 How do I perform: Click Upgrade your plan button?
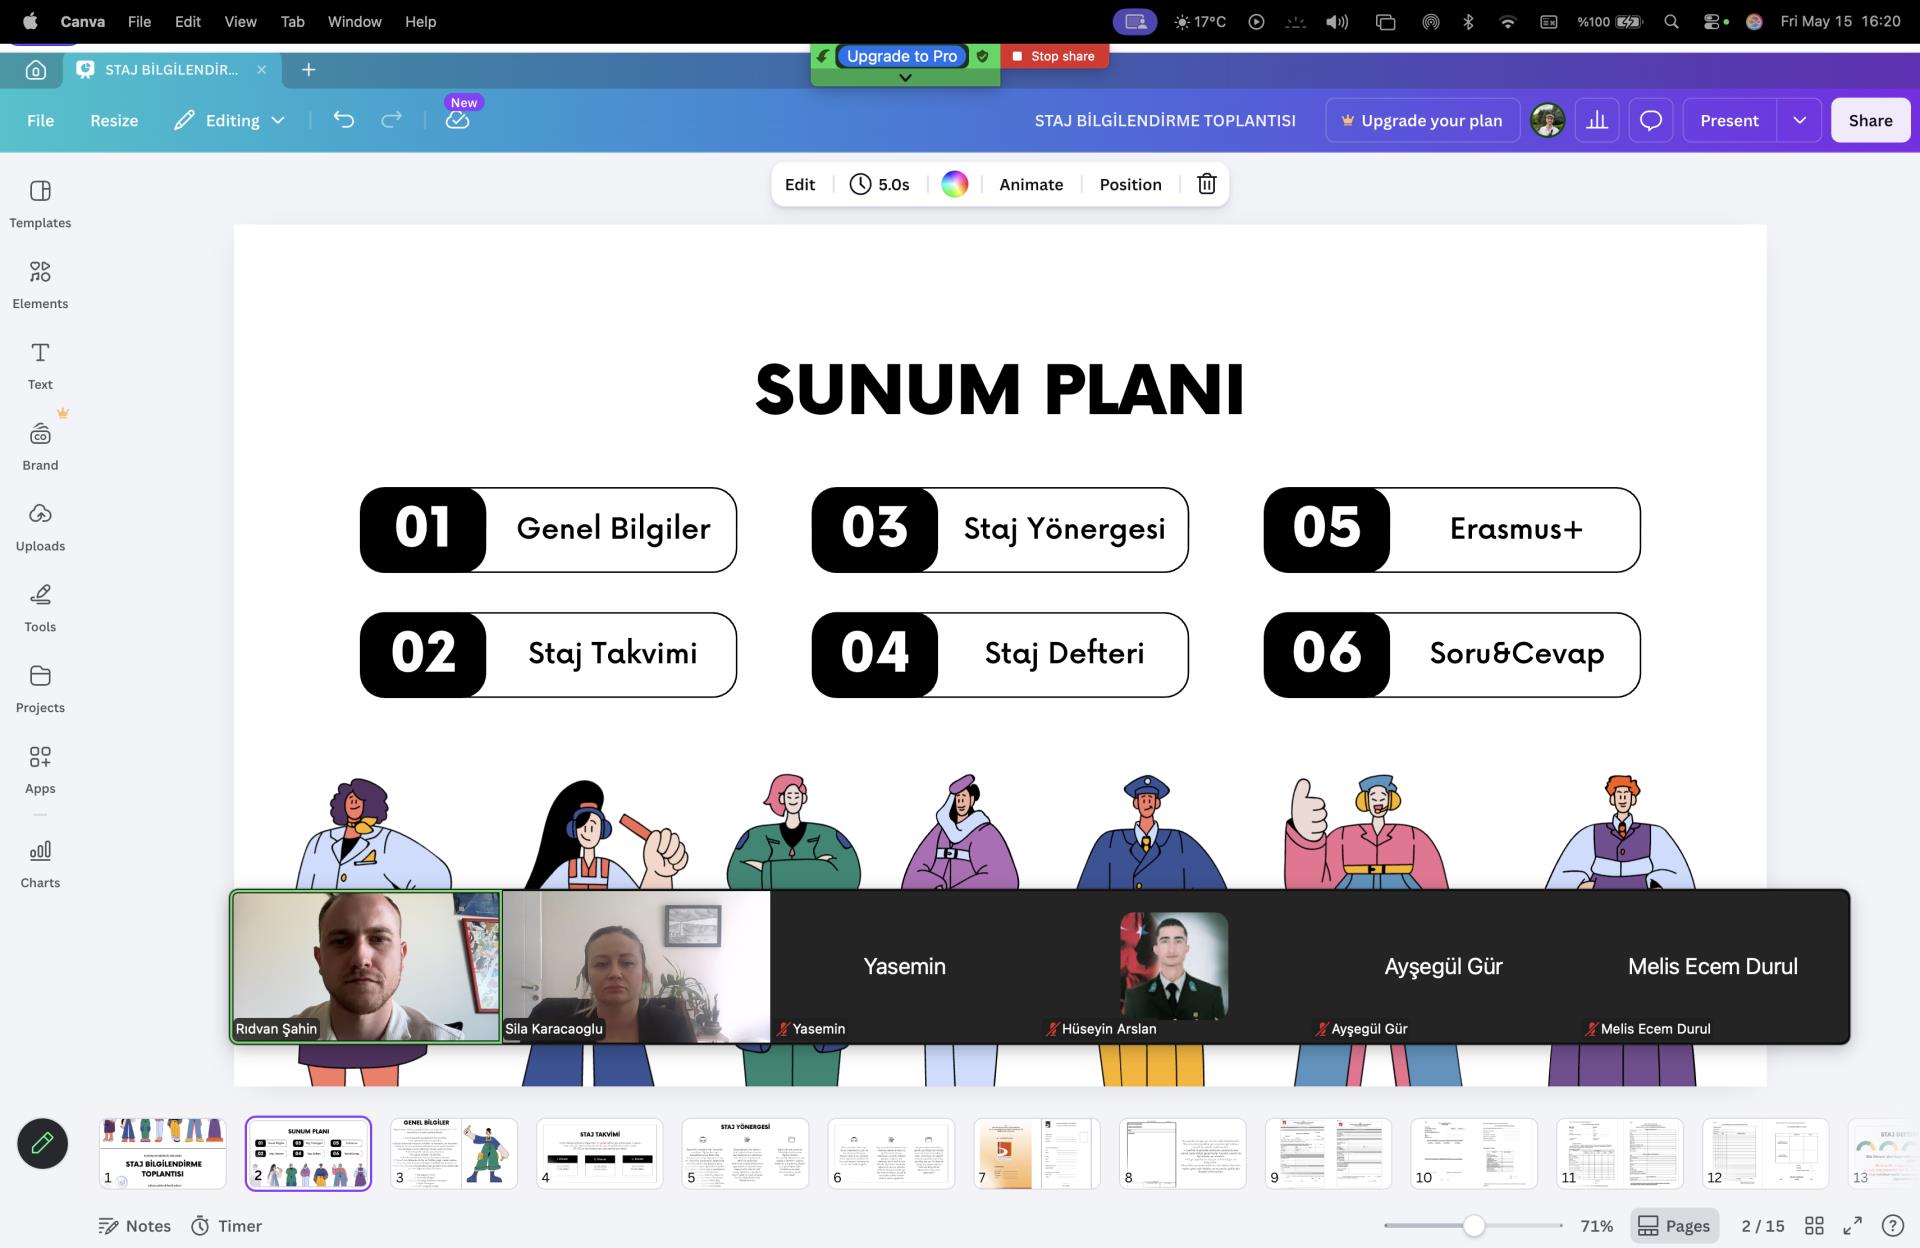click(x=1422, y=120)
